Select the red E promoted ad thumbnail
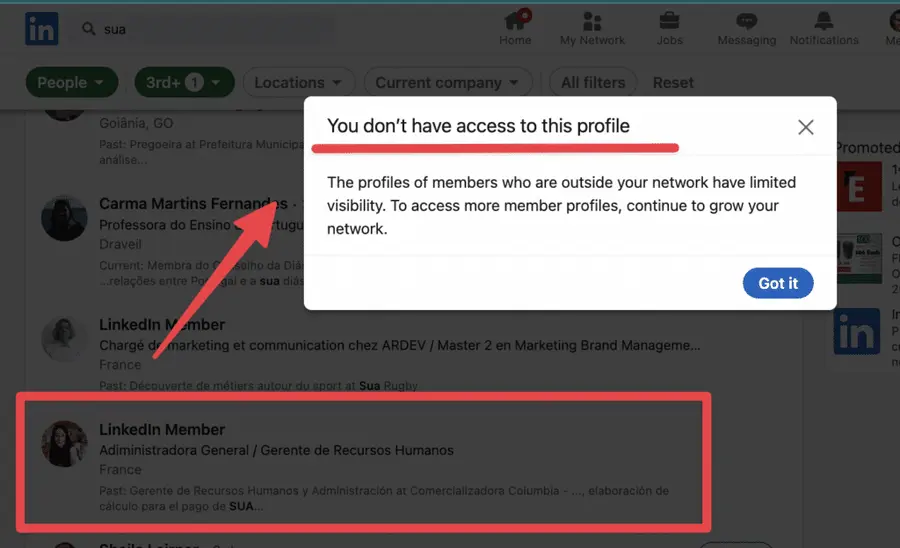This screenshot has width=900, height=548. pyautogui.click(x=859, y=186)
